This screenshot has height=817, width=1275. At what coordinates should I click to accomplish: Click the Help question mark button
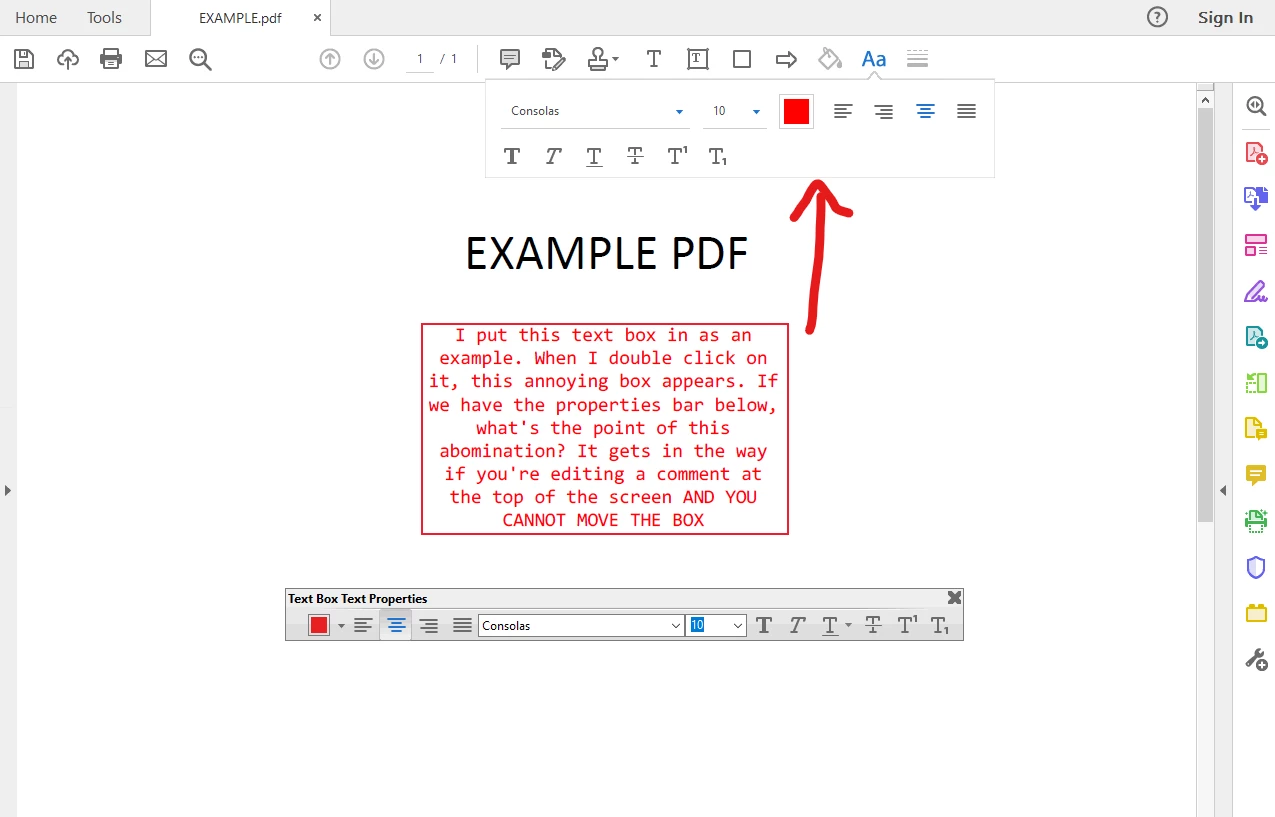pyautogui.click(x=1157, y=17)
